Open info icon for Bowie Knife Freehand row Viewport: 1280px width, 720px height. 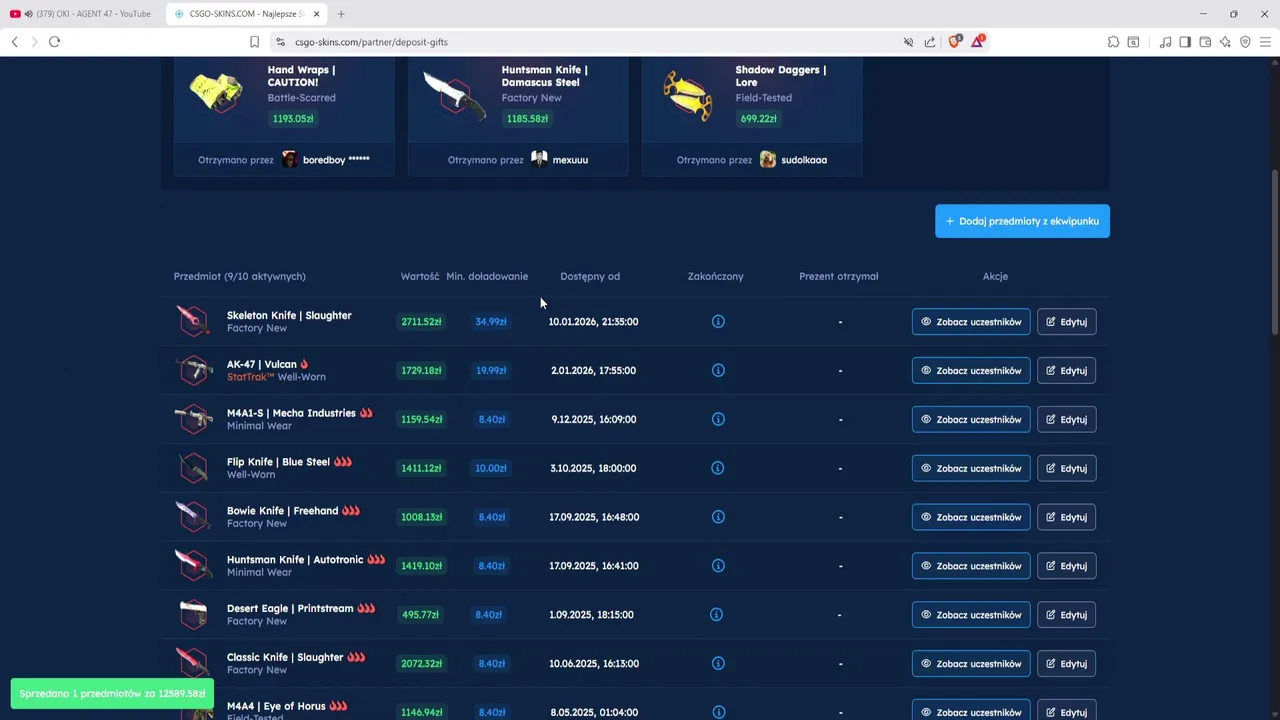pos(718,517)
